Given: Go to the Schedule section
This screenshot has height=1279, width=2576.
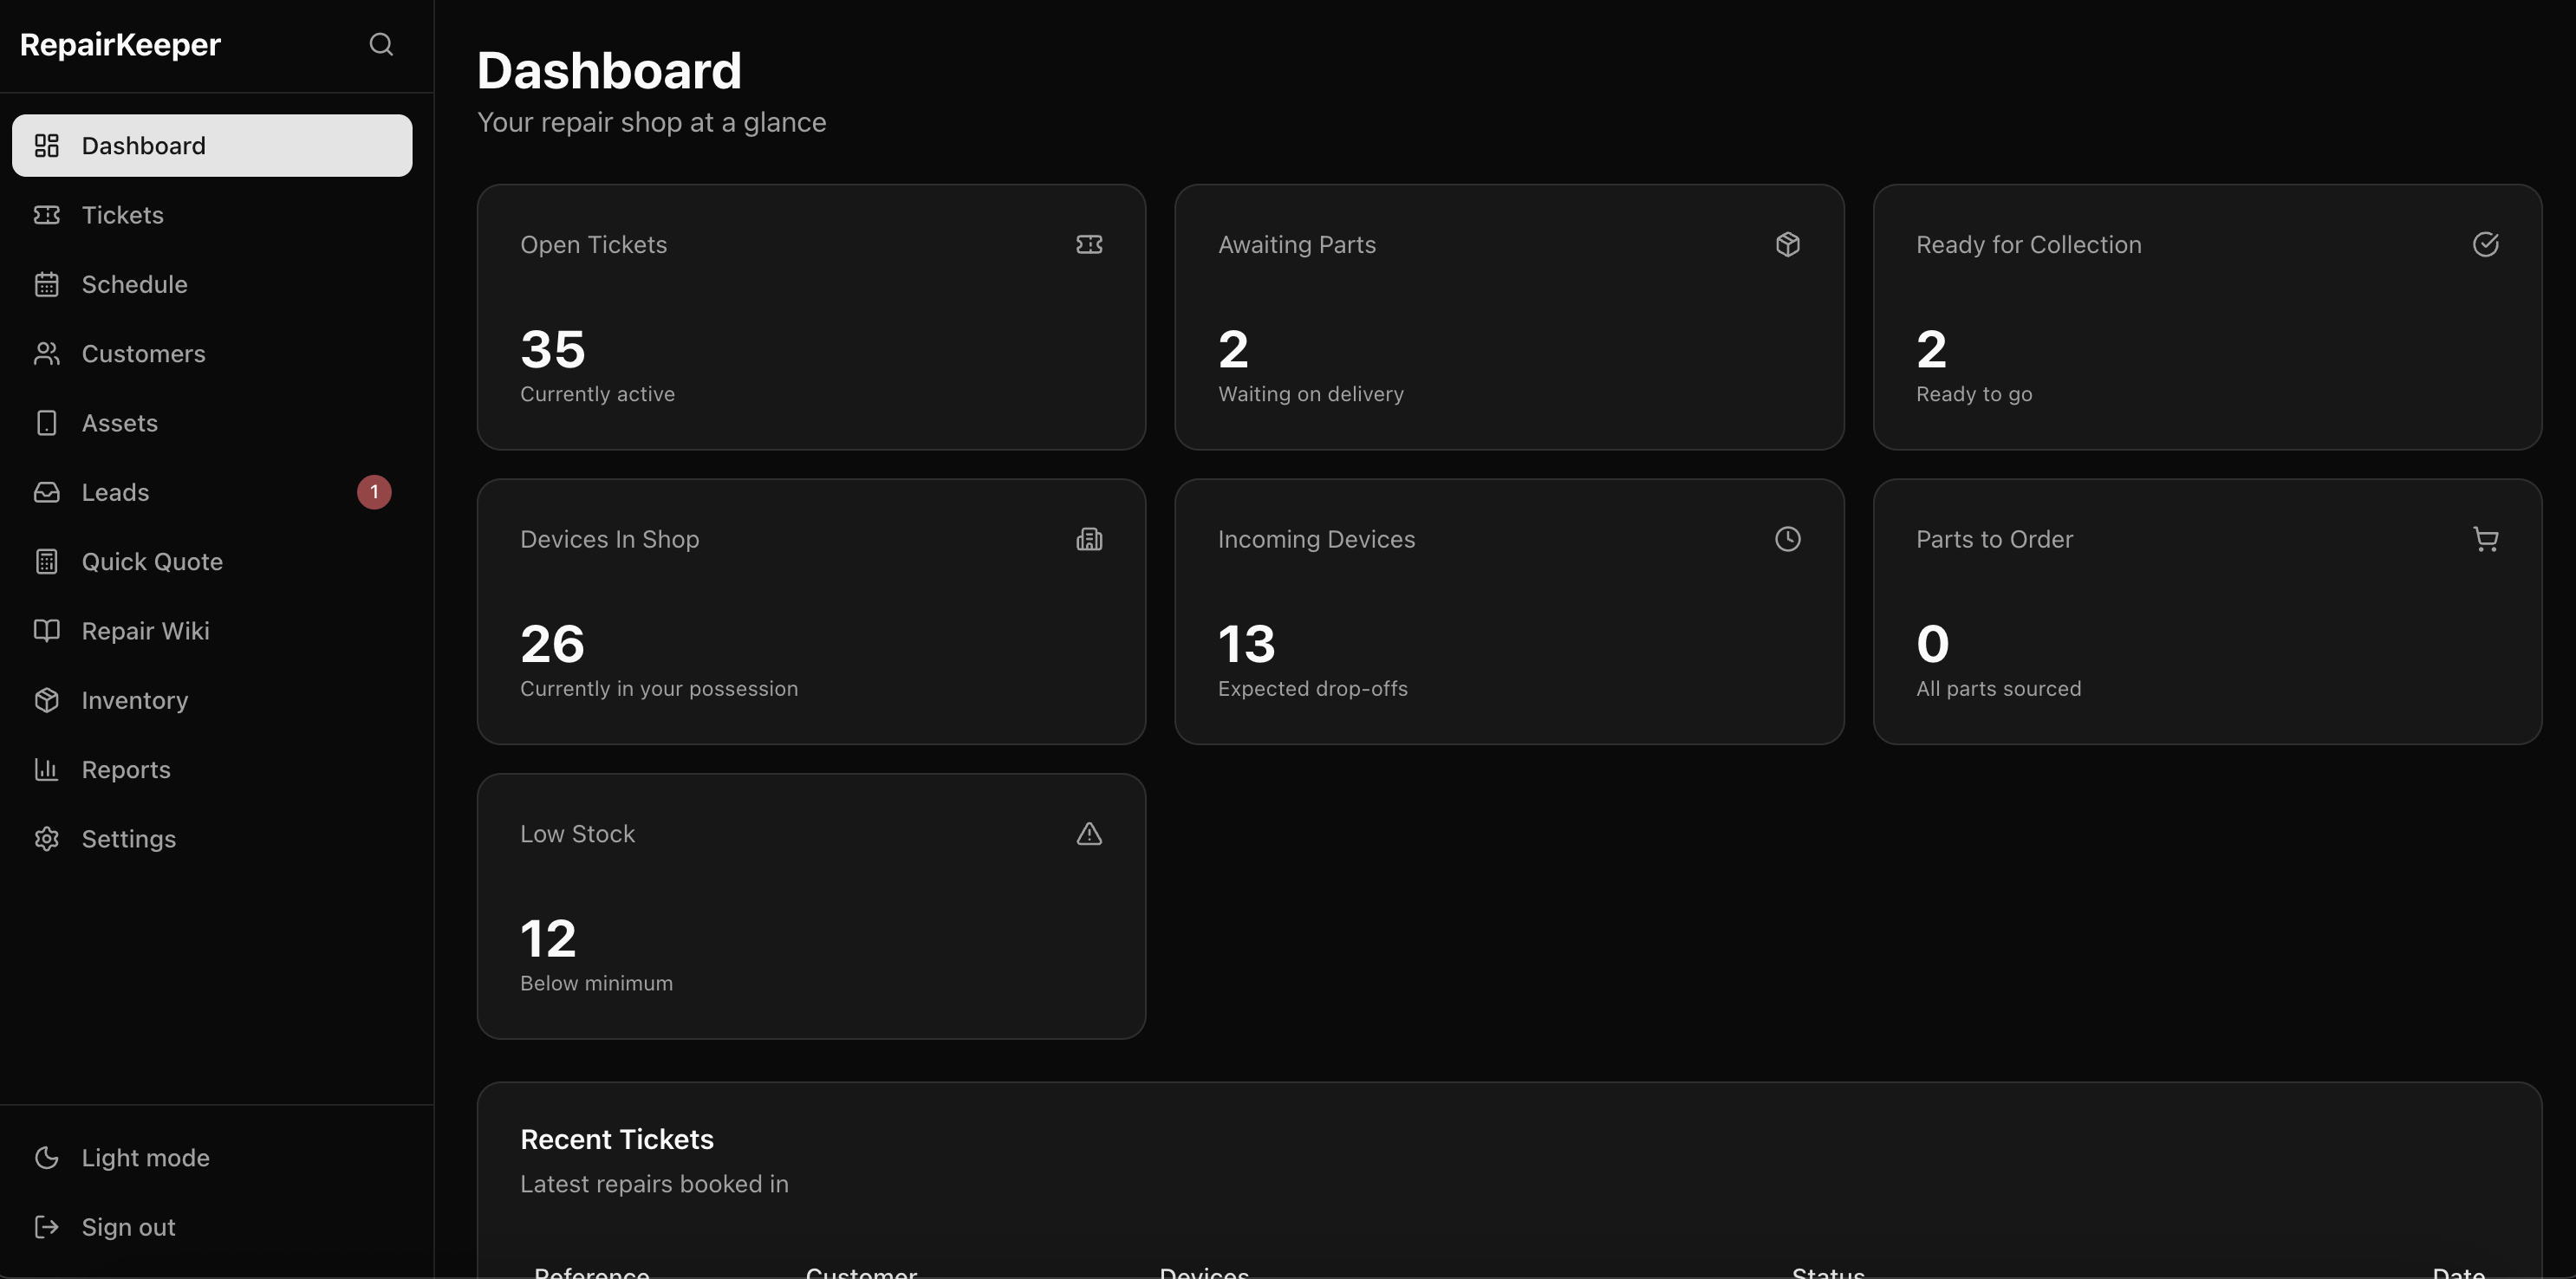Looking at the screenshot, I should tap(134, 284).
